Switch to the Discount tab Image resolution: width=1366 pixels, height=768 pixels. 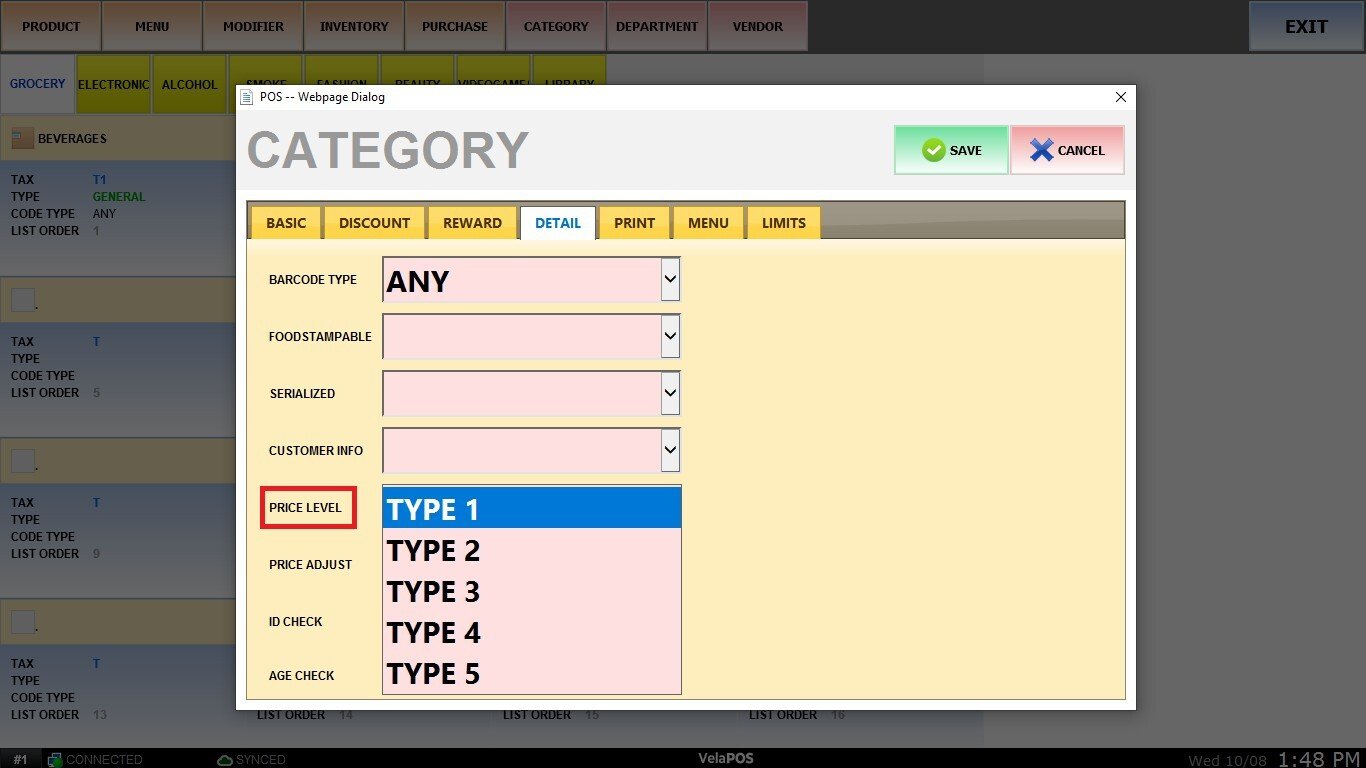coord(374,223)
